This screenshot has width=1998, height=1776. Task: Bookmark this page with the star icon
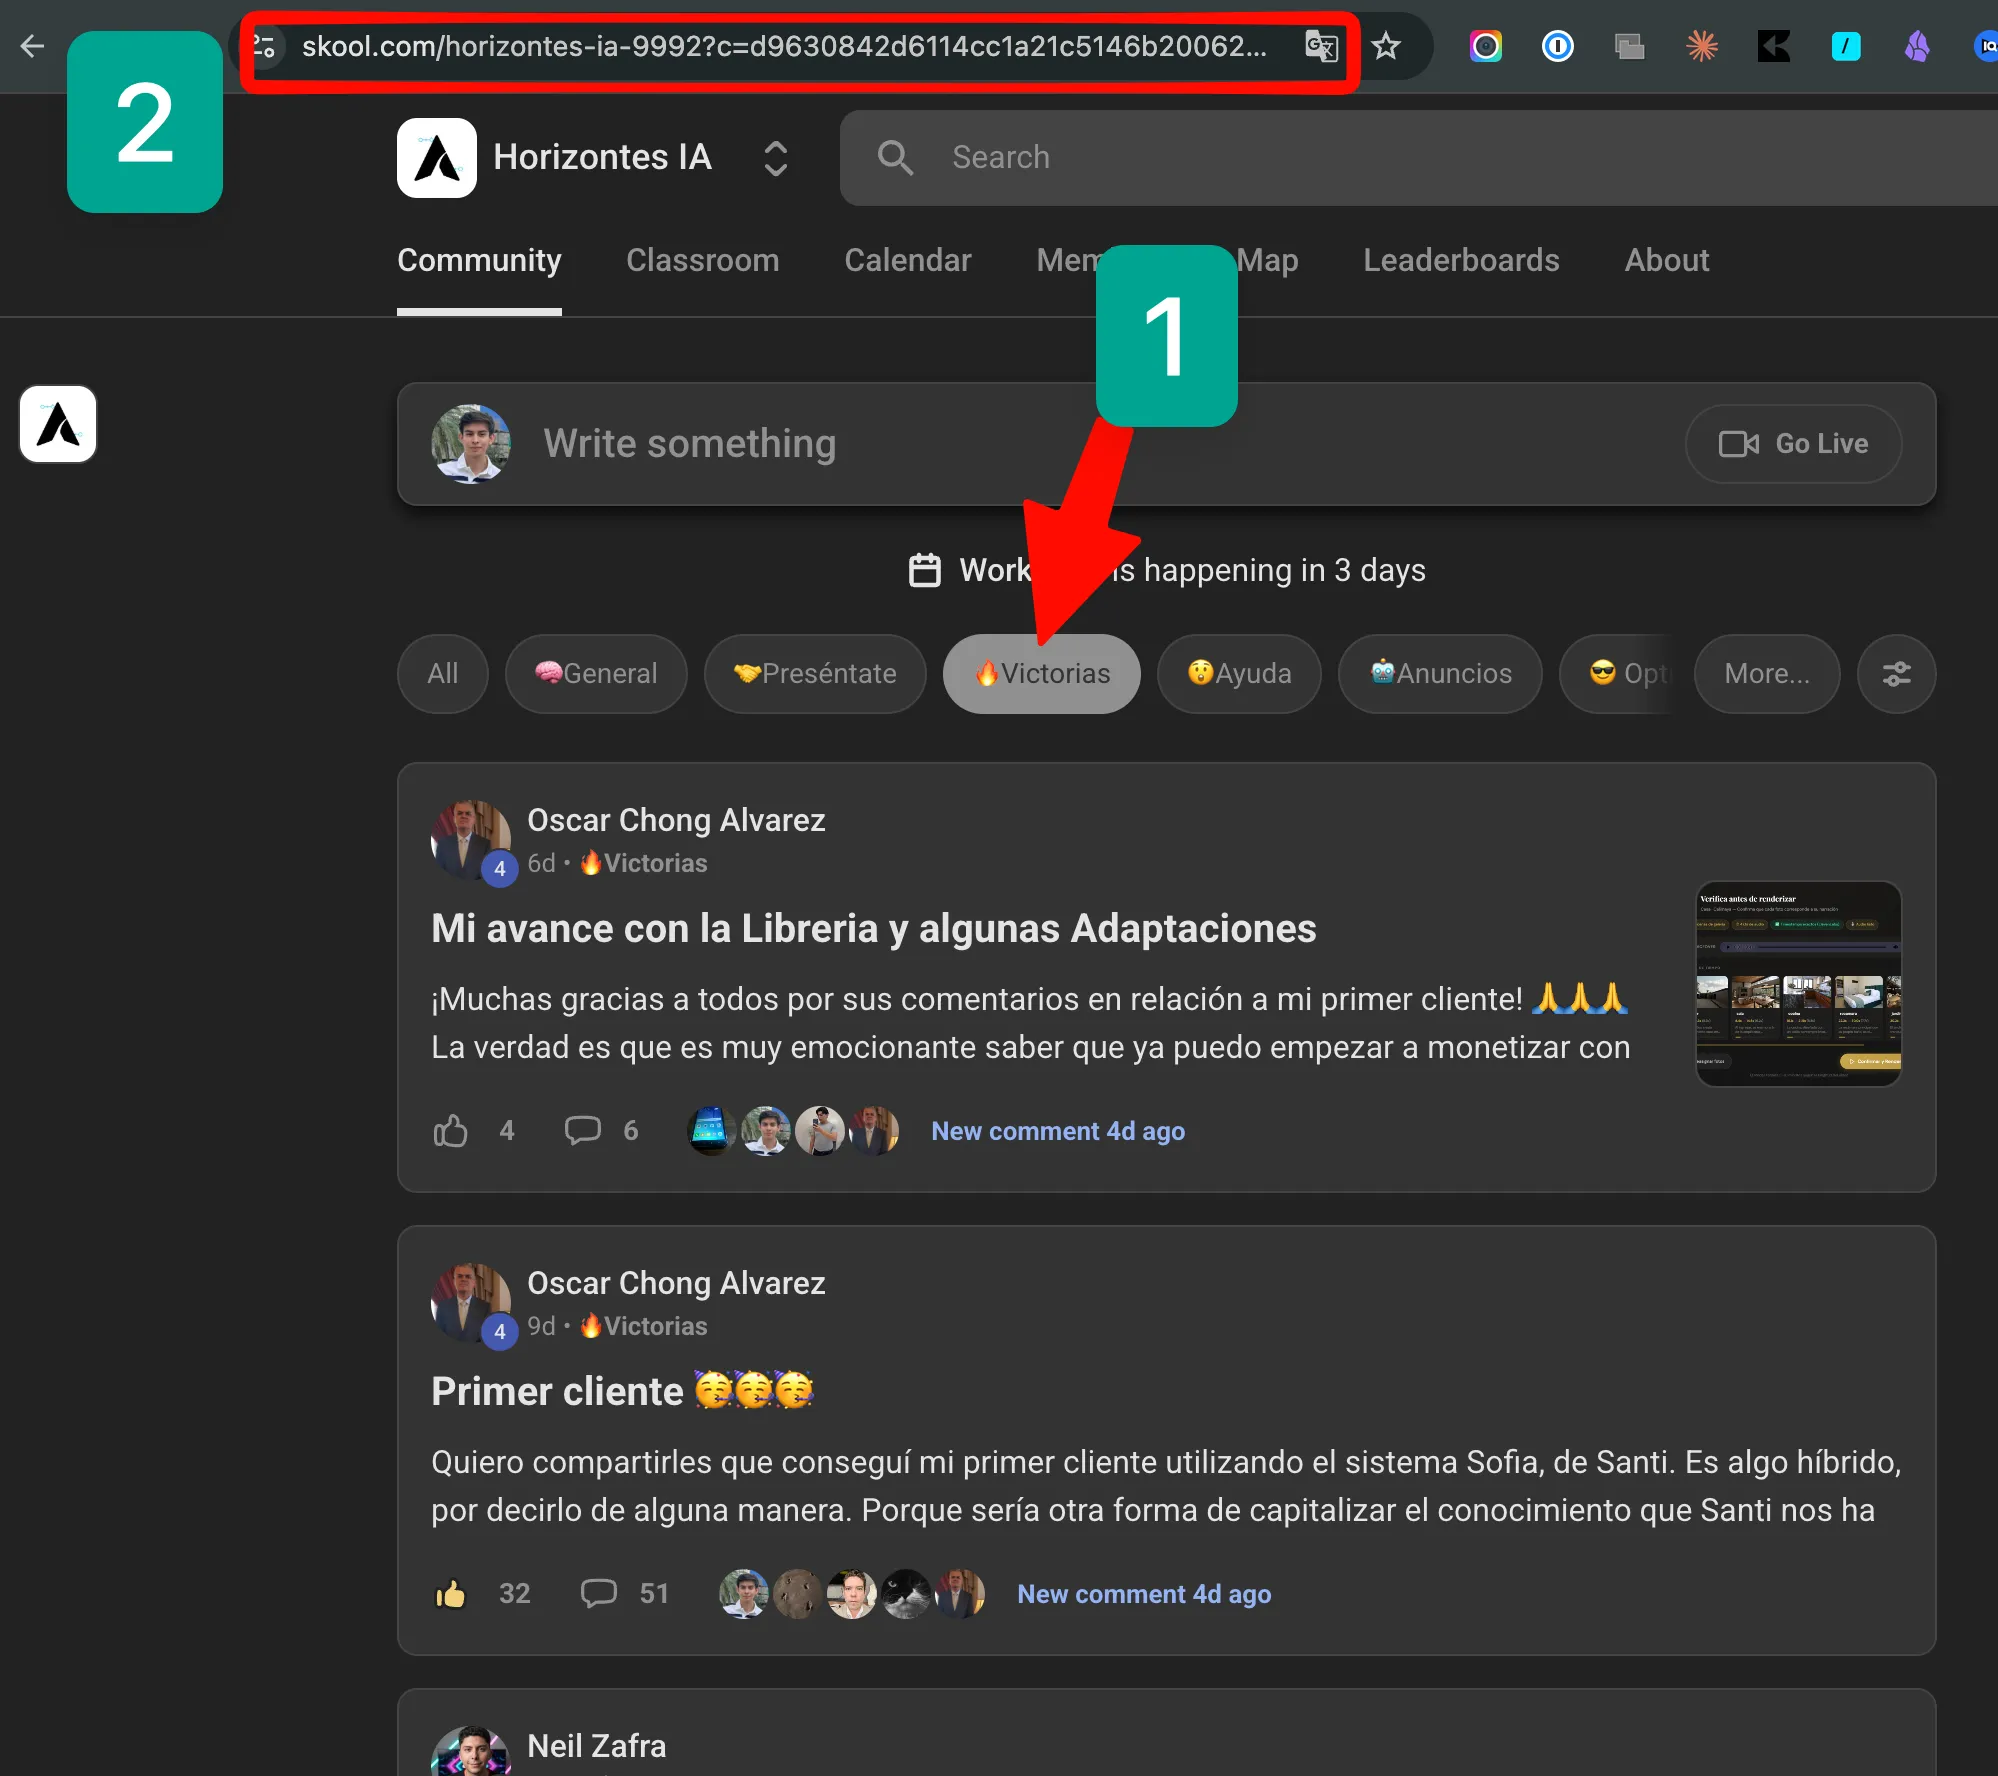pyautogui.click(x=1386, y=46)
